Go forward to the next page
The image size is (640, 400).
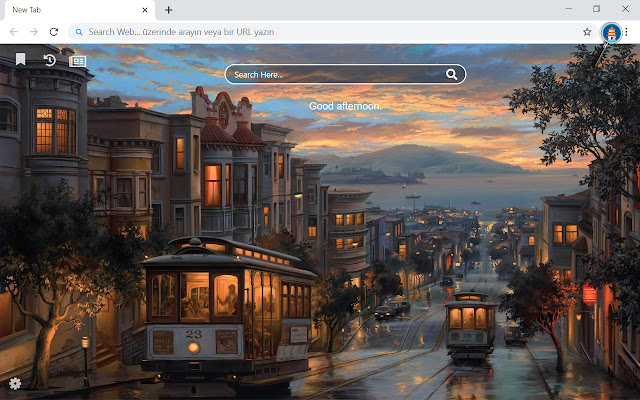pyautogui.click(x=34, y=32)
